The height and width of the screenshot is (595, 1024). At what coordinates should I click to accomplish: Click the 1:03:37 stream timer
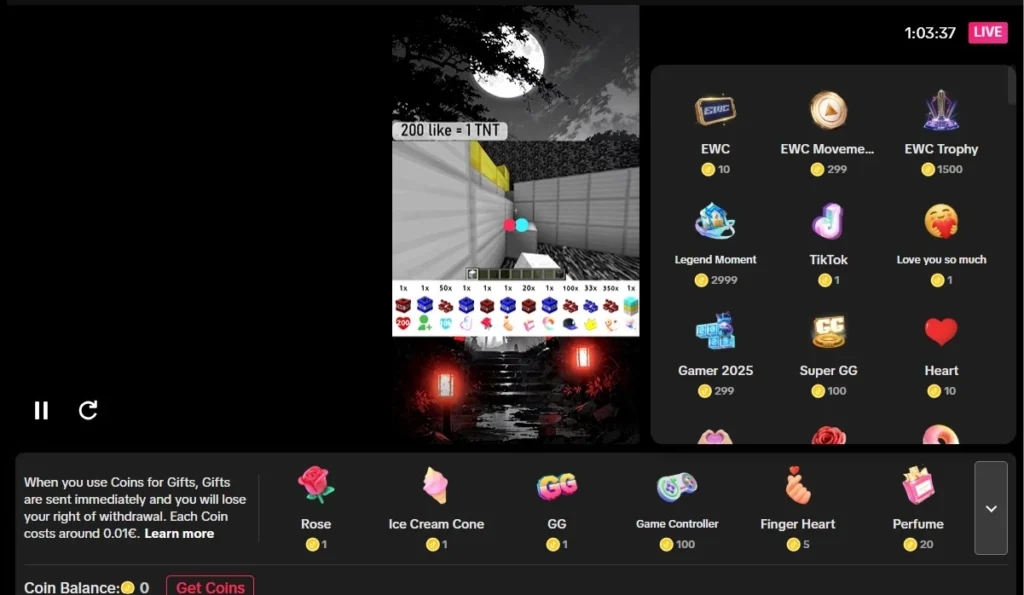929,33
